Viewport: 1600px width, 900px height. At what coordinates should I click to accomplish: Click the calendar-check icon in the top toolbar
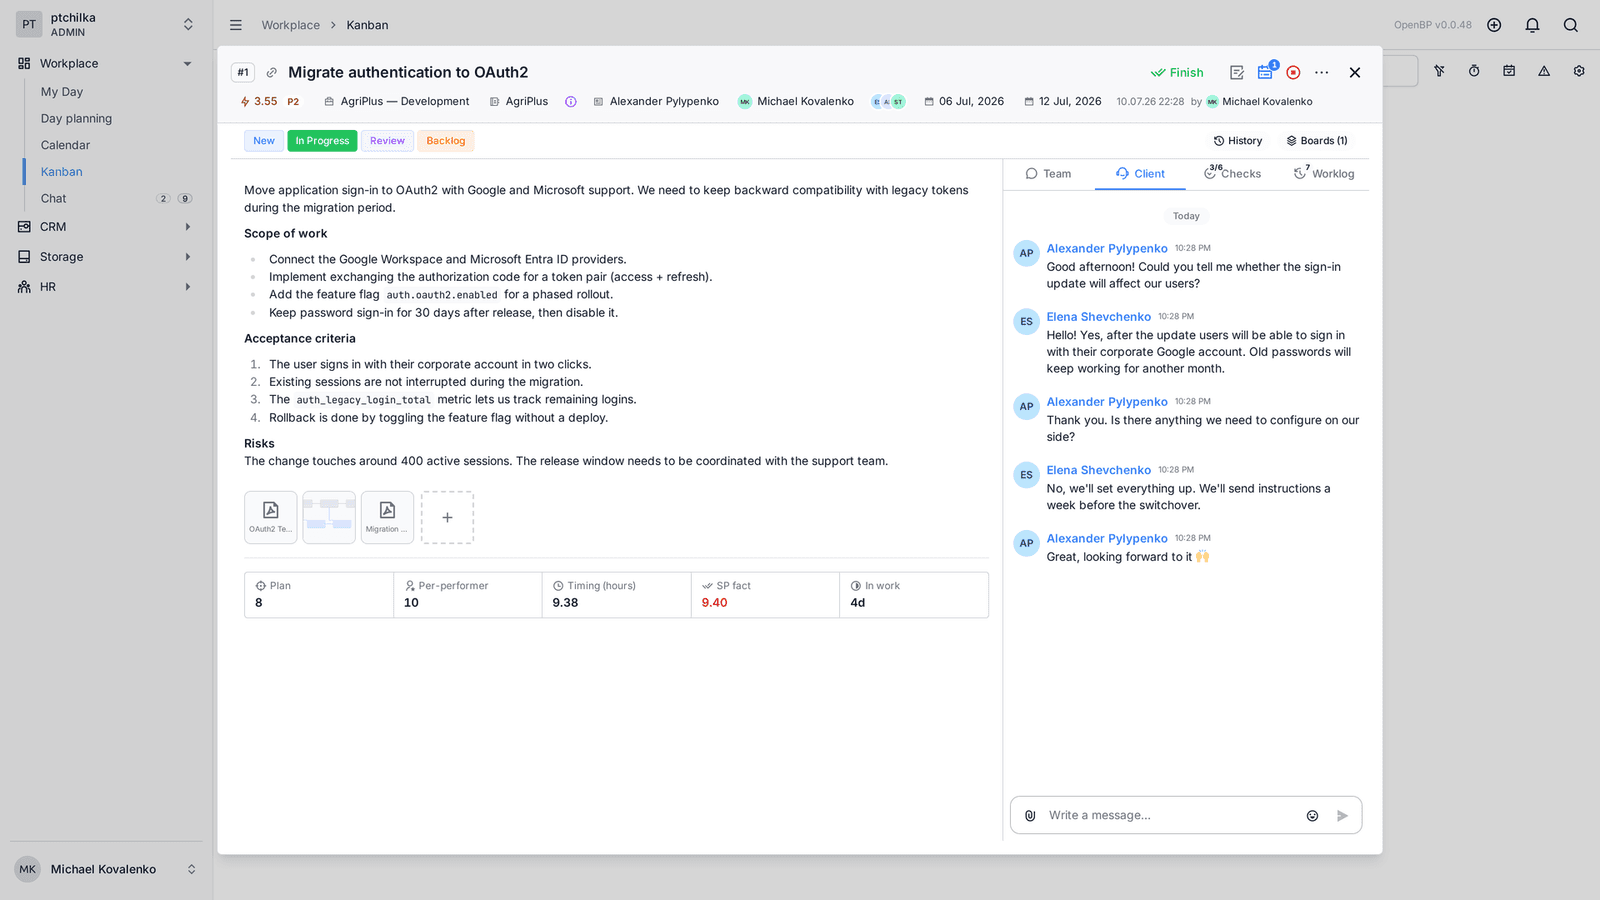pyautogui.click(x=1509, y=71)
